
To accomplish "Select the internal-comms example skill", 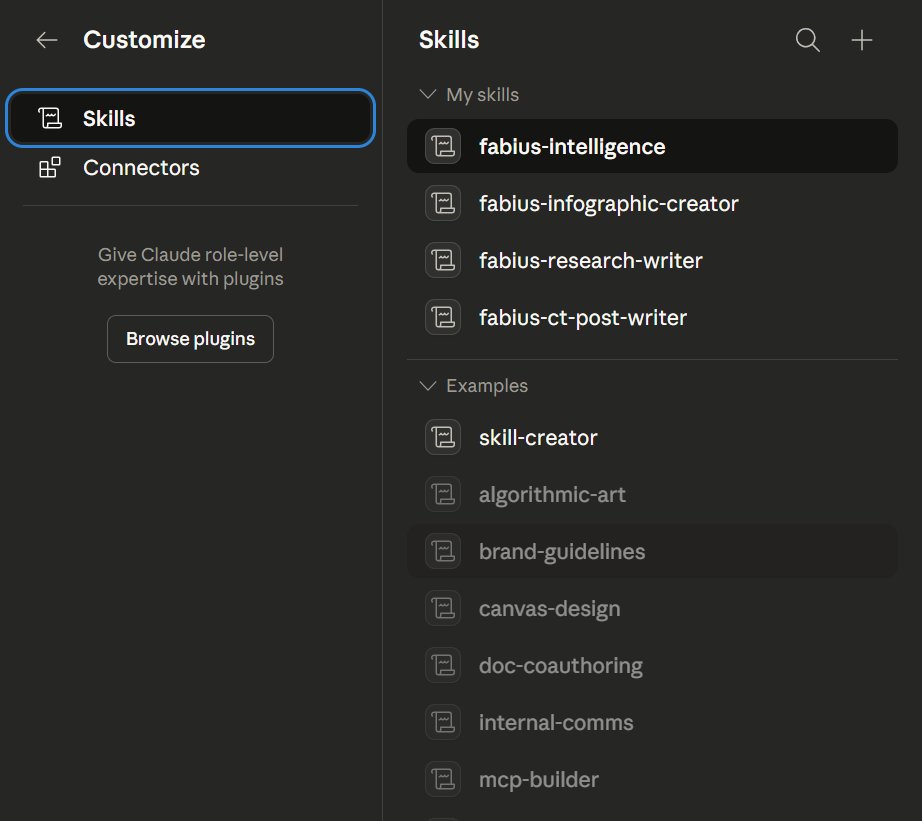I will click(x=556, y=723).
